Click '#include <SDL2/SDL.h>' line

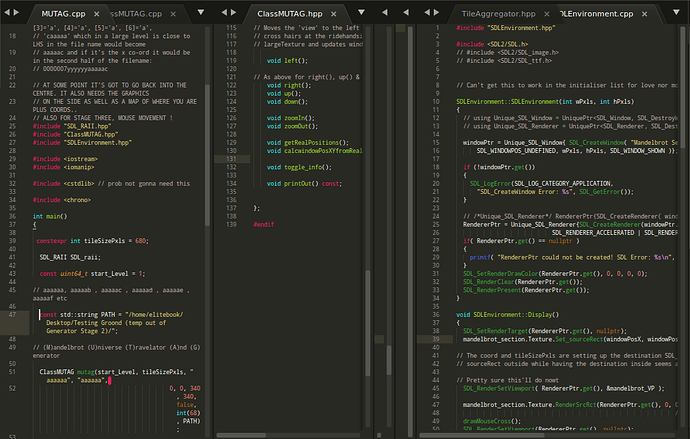(x=492, y=44)
